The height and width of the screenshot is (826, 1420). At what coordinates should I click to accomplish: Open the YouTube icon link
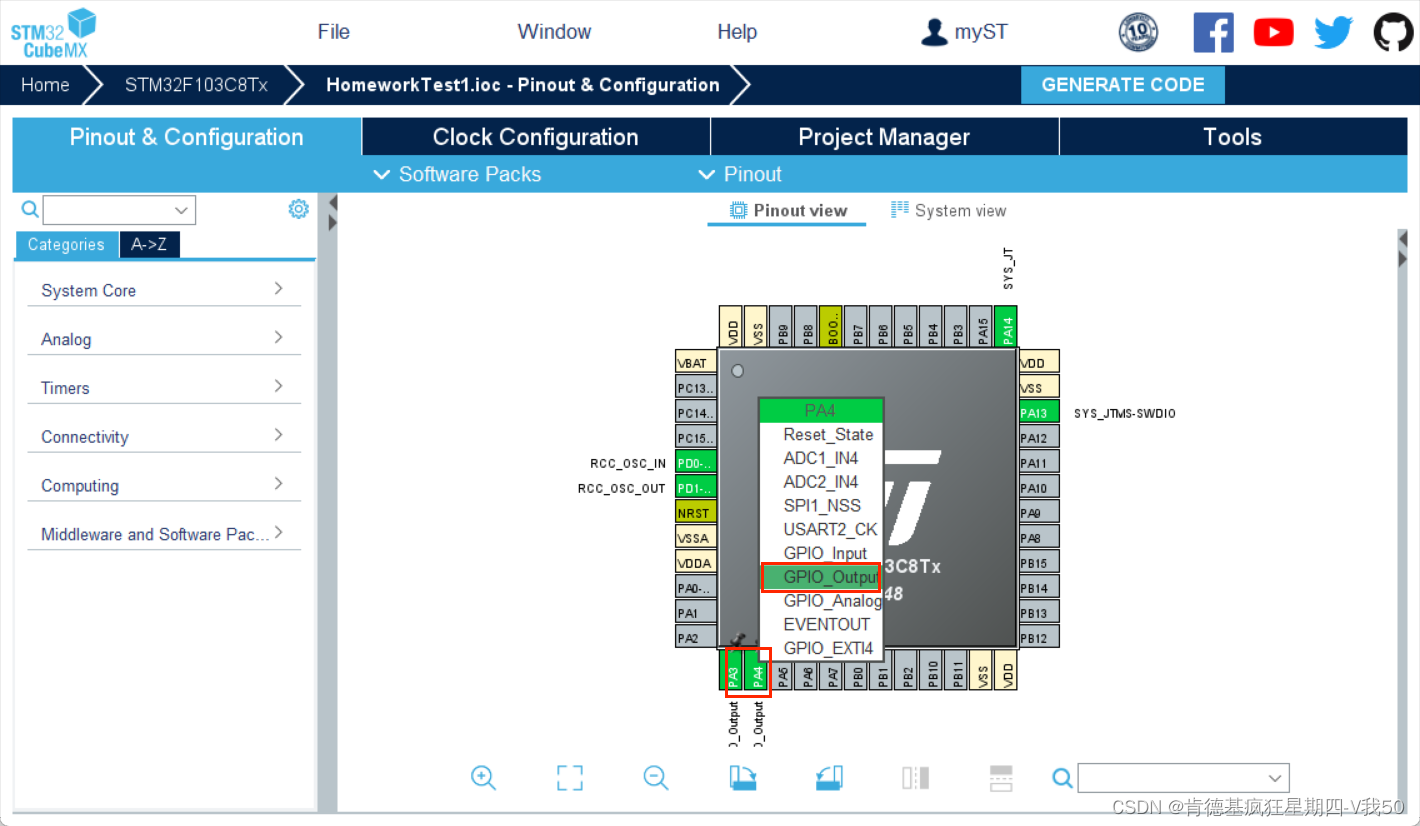click(x=1273, y=32)
